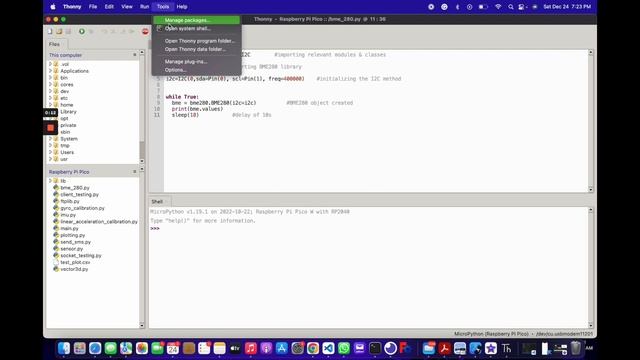The width and height of the screenshot is (640, 360).
Task: Open WhatsApp from the dock
Action: tap(344, 348)
